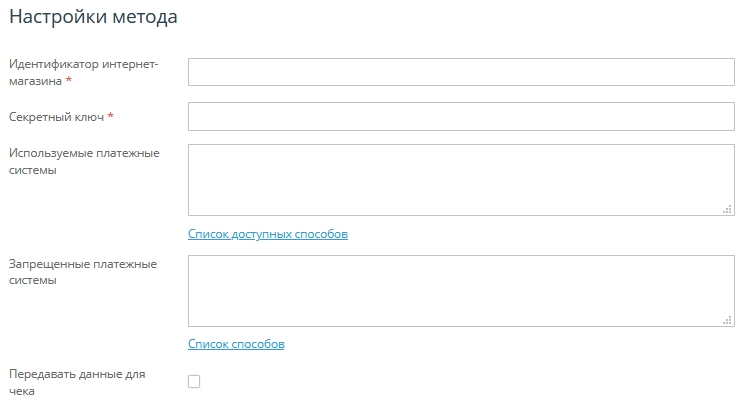
Task: Open the Список доступных способов link
Action: point(268,234)
